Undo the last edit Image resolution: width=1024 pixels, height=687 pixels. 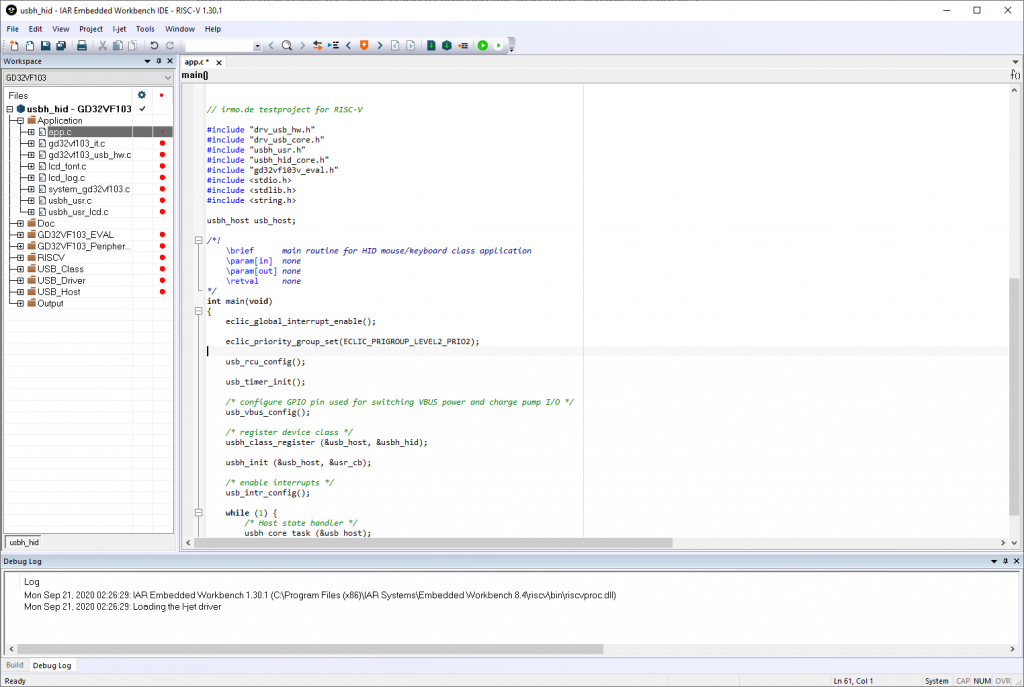point(154,45)
